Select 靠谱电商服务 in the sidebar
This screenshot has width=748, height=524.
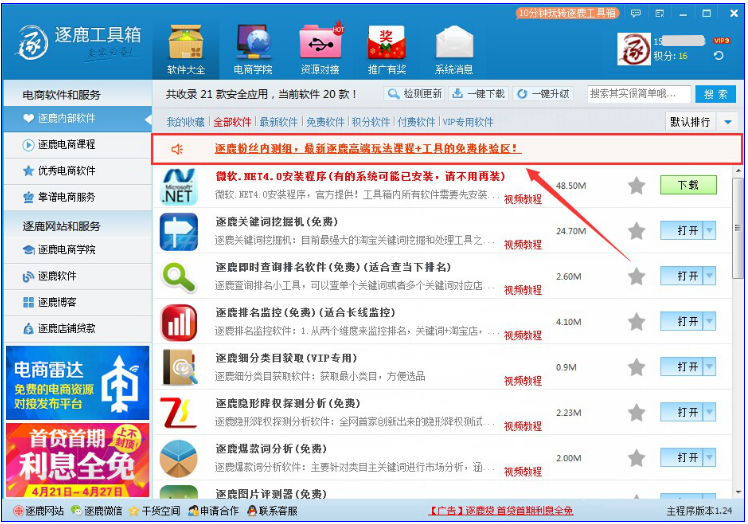[x=77, y=197]
